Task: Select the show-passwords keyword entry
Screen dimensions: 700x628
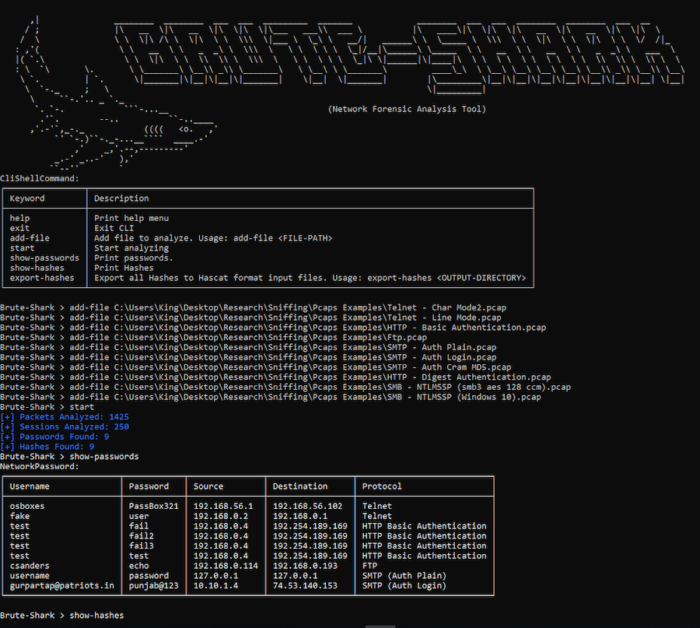Action: (44, 258)
